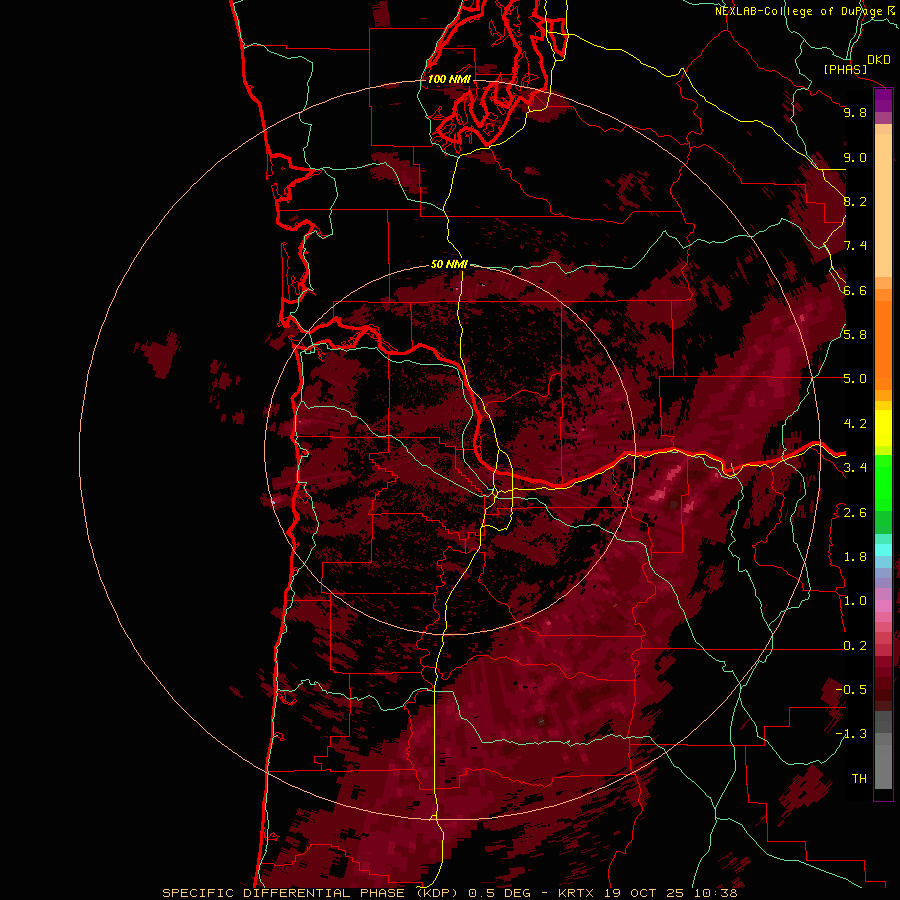Click the 9.8 value on the color scale

coord(855,112)
